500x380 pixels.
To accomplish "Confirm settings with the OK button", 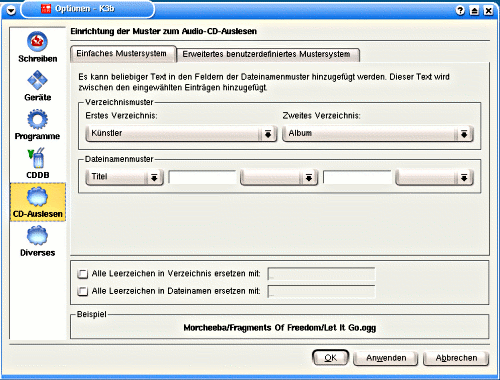I will tap(330, 358).
